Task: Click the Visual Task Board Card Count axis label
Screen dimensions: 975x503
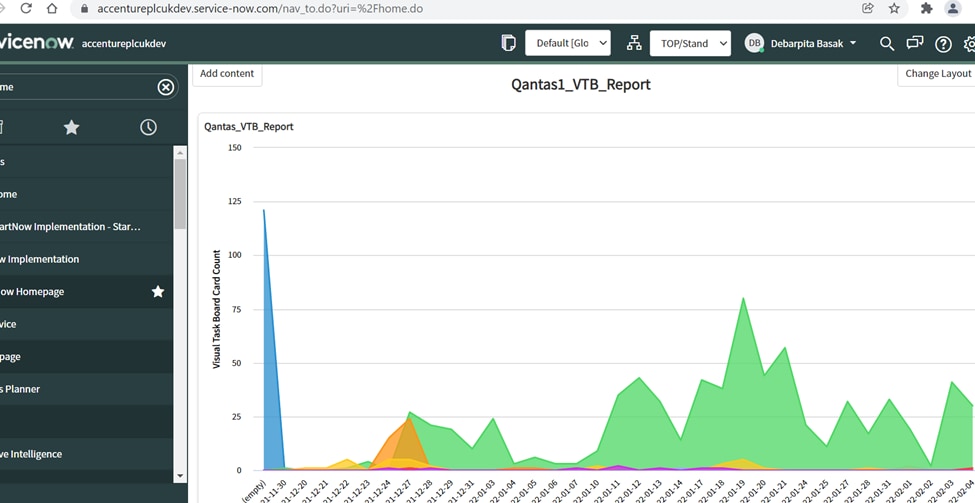Action: [x=217, y=309]
